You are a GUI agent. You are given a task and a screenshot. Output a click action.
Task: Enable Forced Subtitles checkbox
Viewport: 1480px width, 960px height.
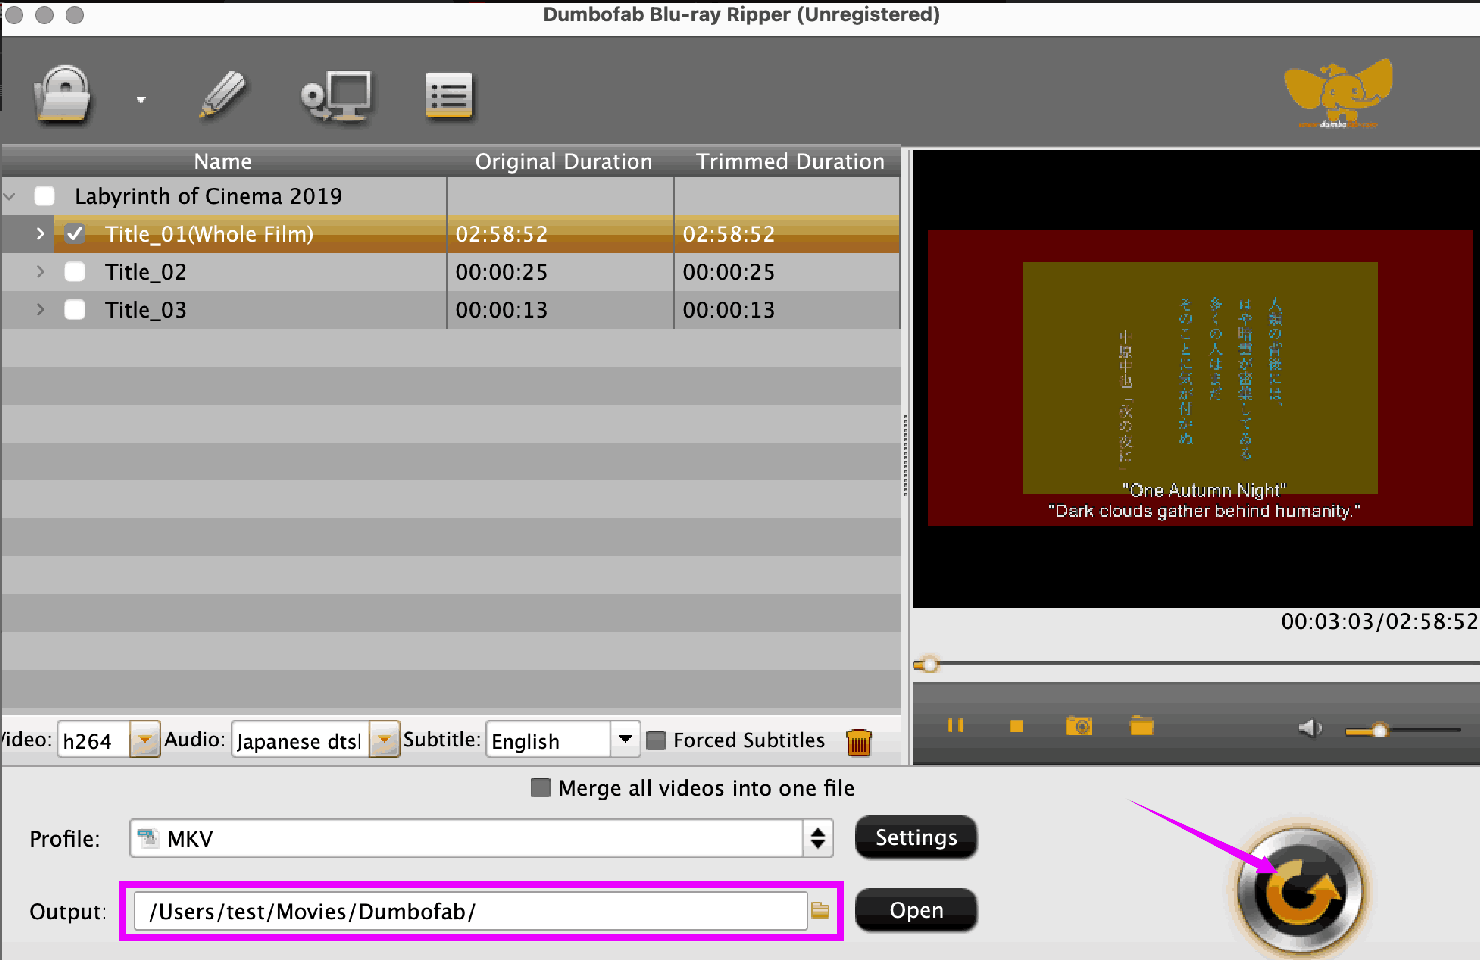point(657,741)
